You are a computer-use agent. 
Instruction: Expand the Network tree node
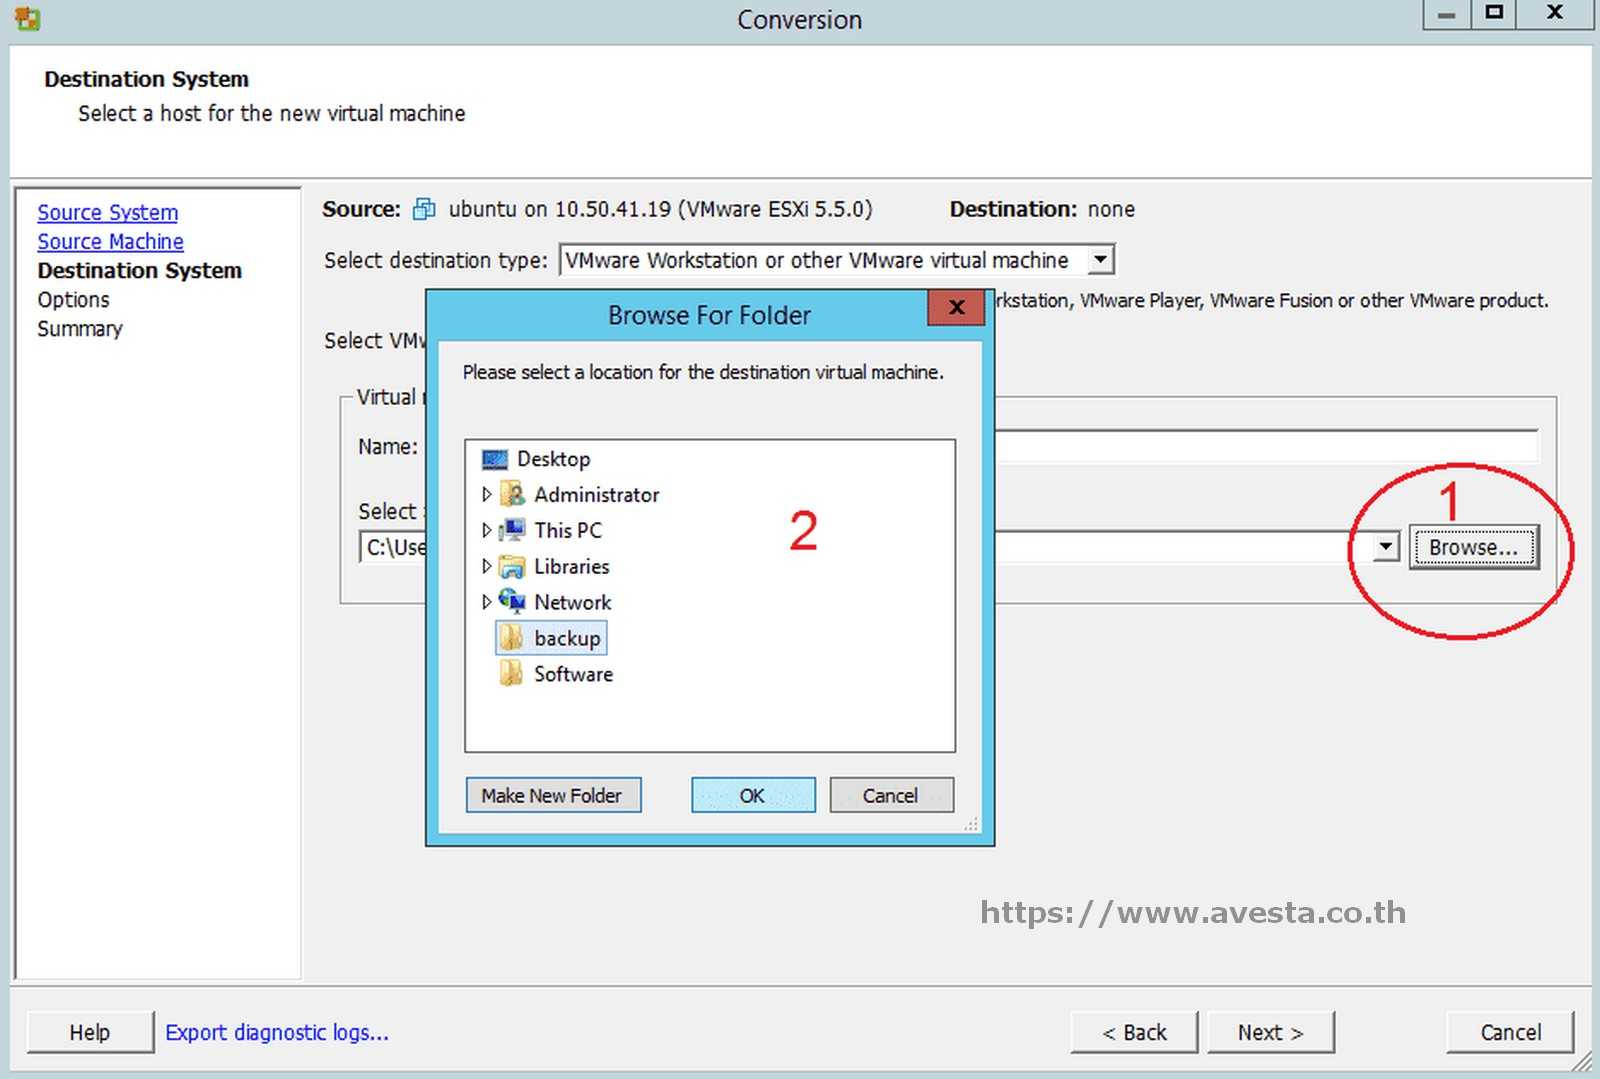[x=487, y=601]
